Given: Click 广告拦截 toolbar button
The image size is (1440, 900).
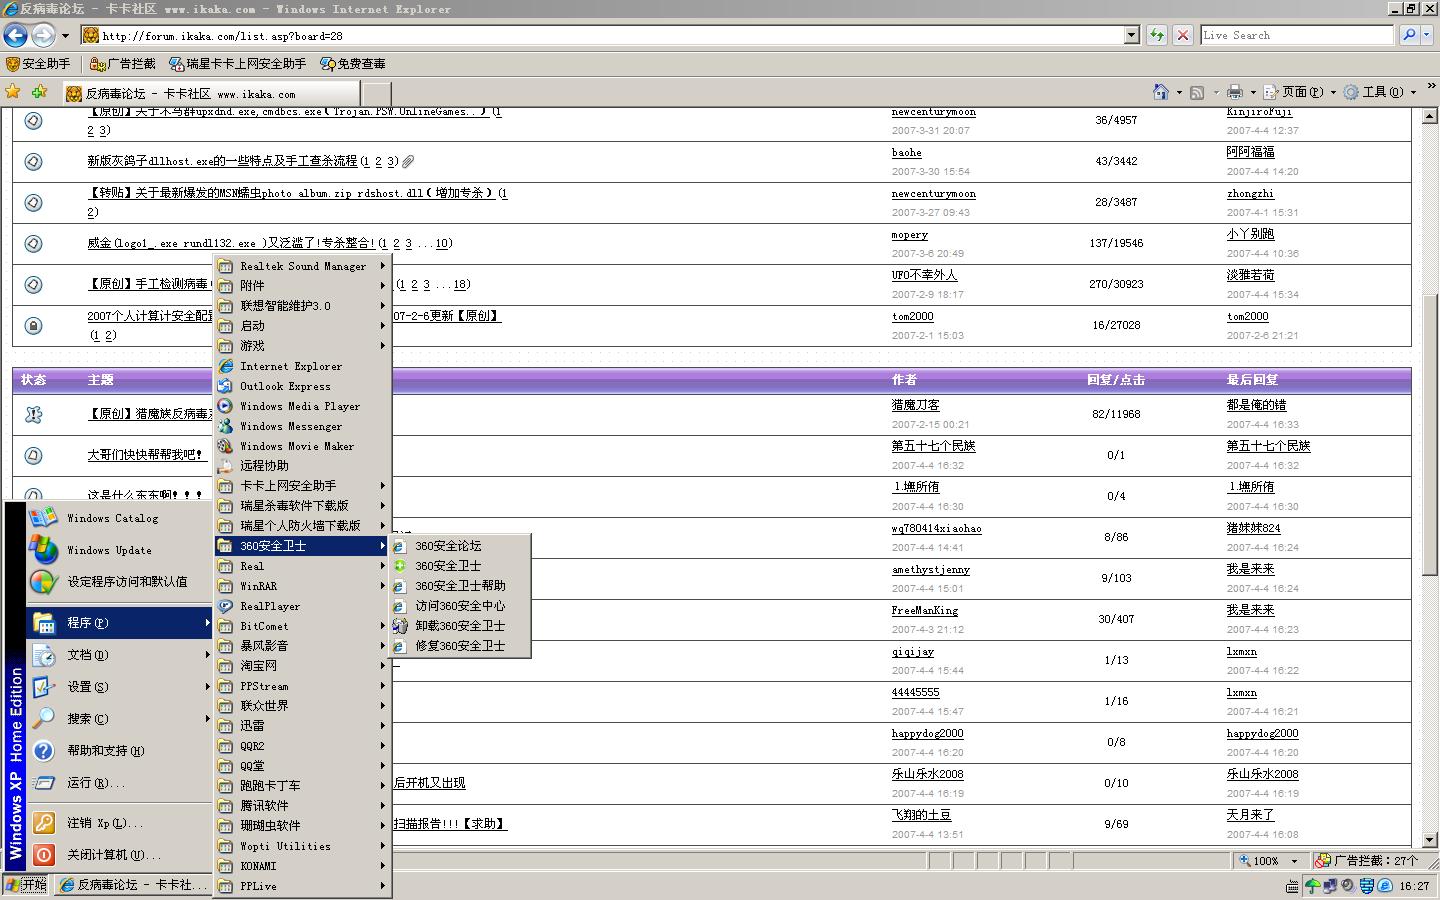Looking at the screenshot, I should click(123, 64).
